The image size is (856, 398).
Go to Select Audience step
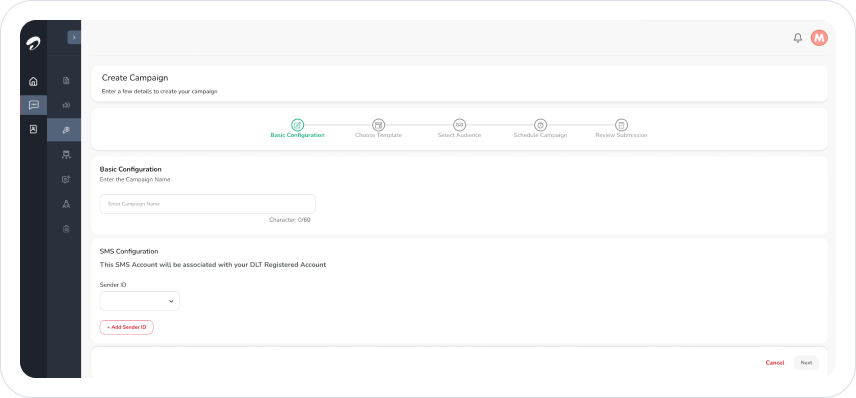pos(459,129)
